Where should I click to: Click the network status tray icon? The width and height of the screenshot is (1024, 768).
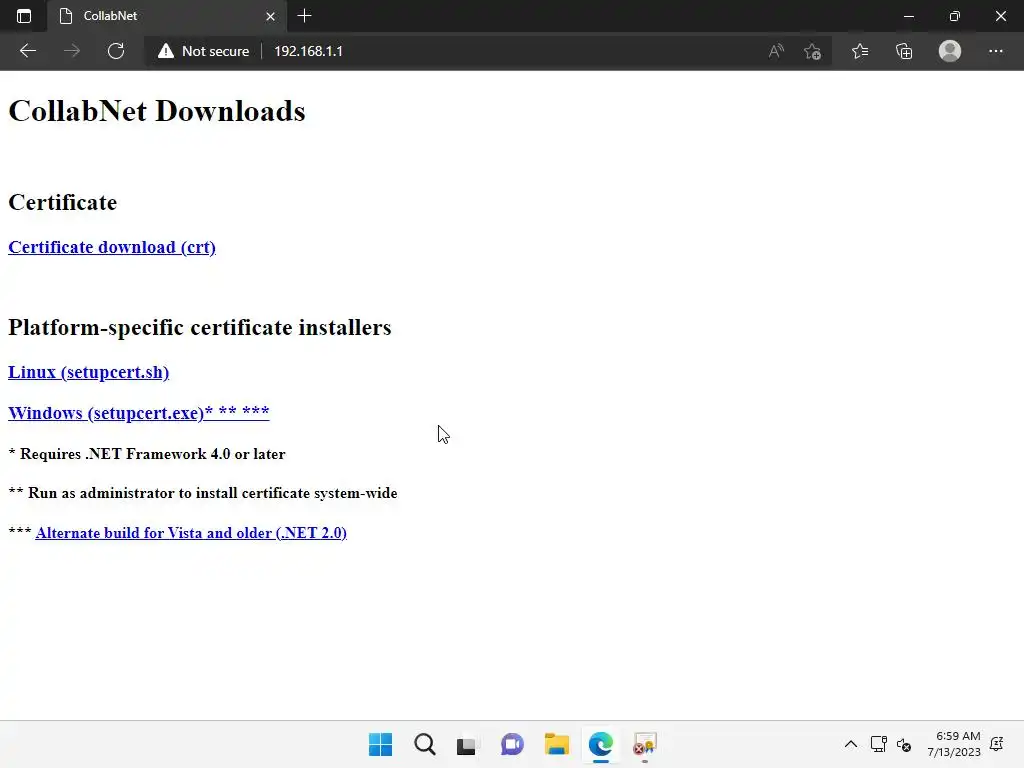point(878,744)
